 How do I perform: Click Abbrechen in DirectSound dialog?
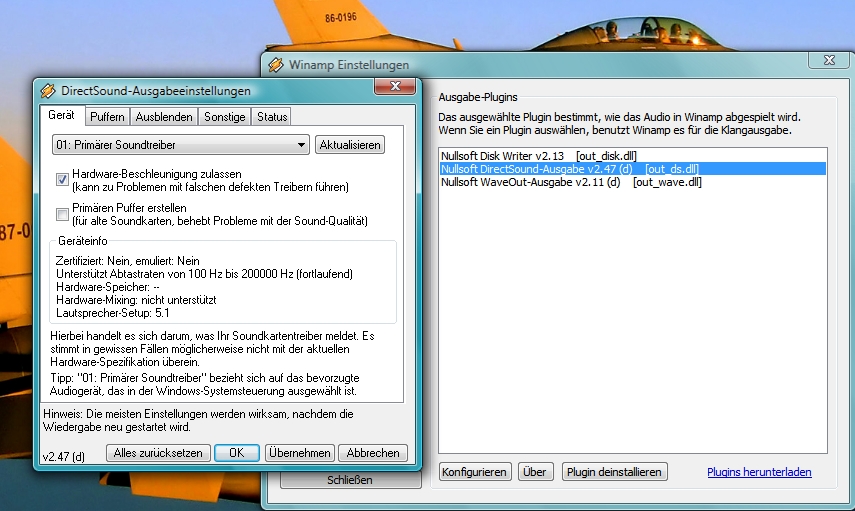[373, 453]
